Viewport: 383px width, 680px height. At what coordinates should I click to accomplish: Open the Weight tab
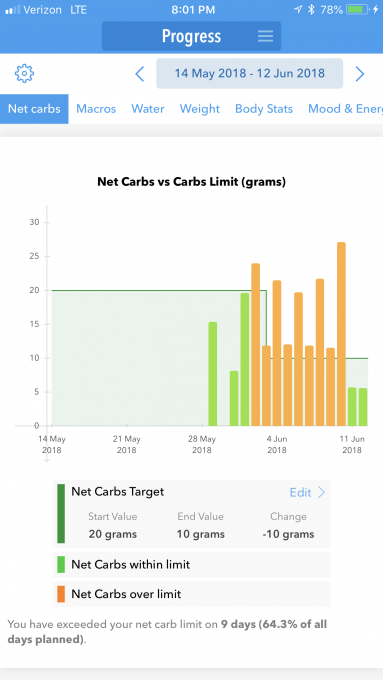point(200,109)
